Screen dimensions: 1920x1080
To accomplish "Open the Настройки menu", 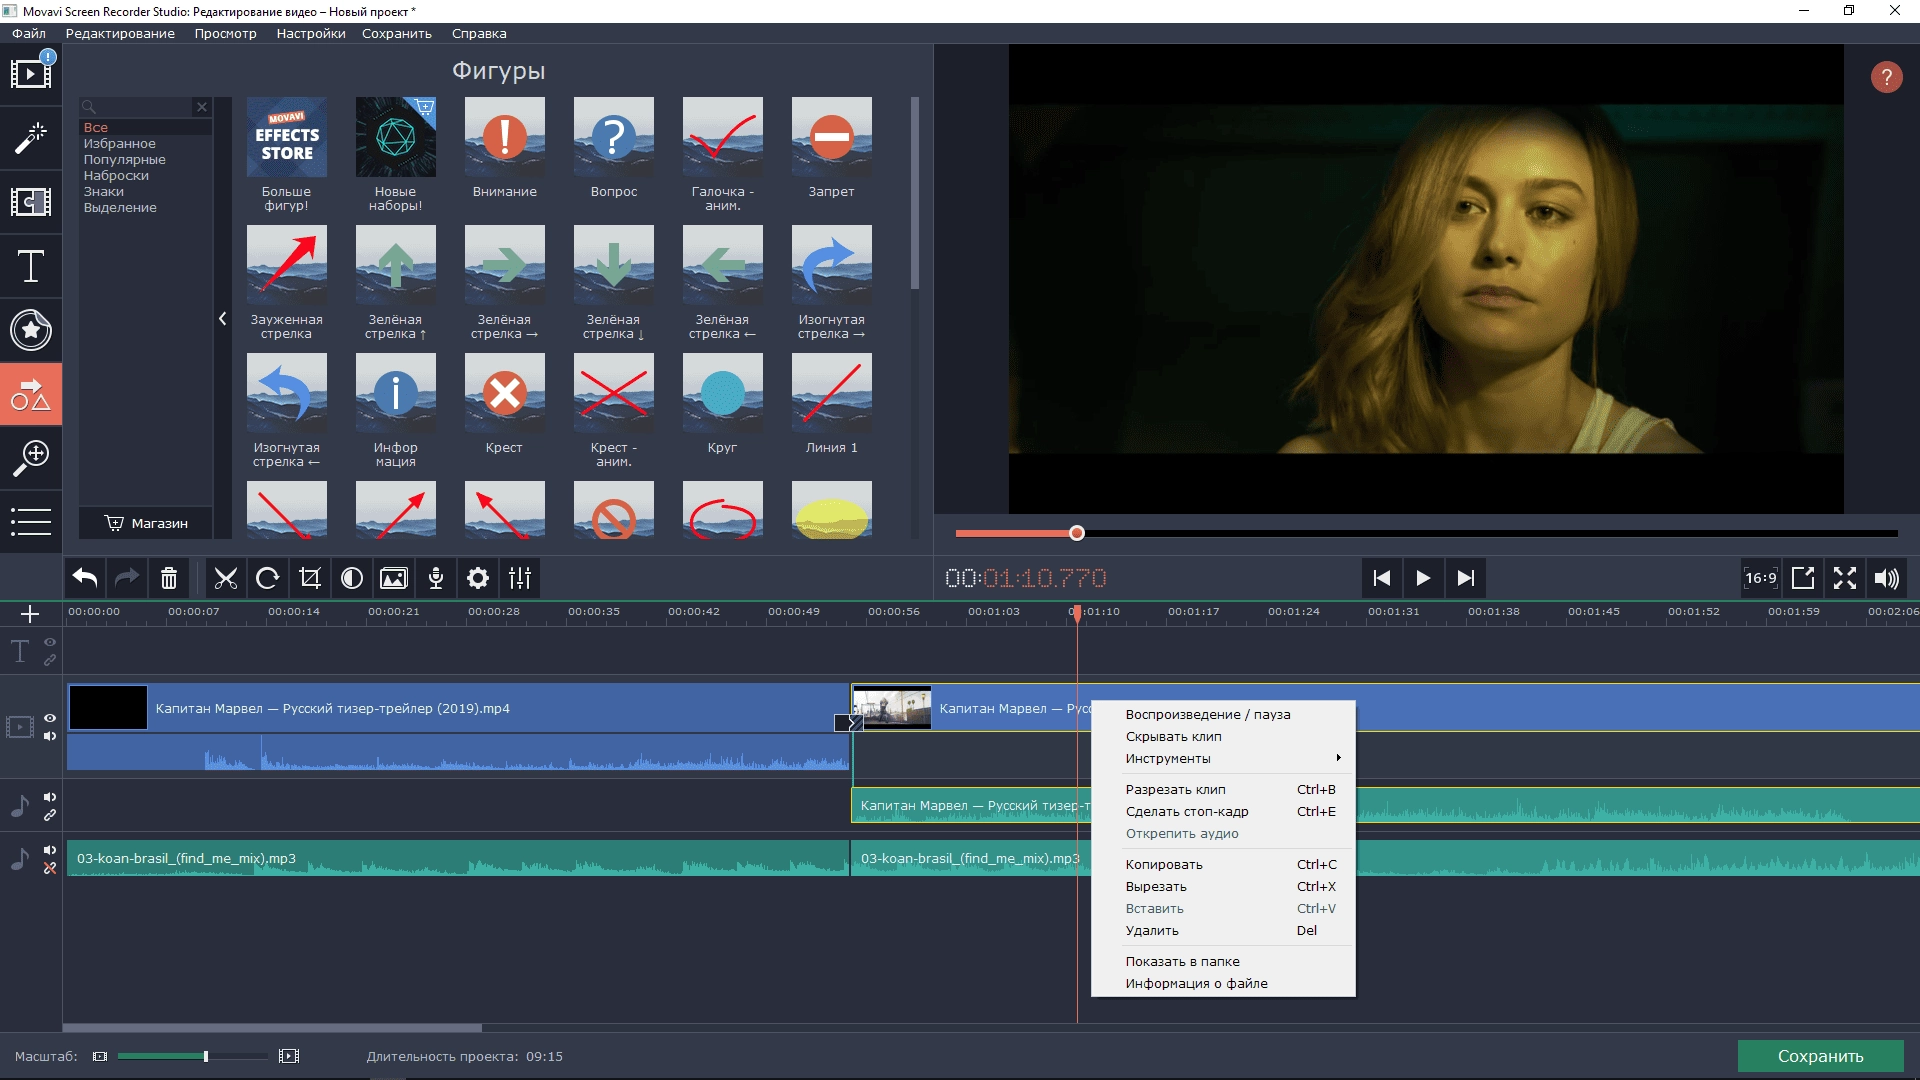I will (311, 33).
